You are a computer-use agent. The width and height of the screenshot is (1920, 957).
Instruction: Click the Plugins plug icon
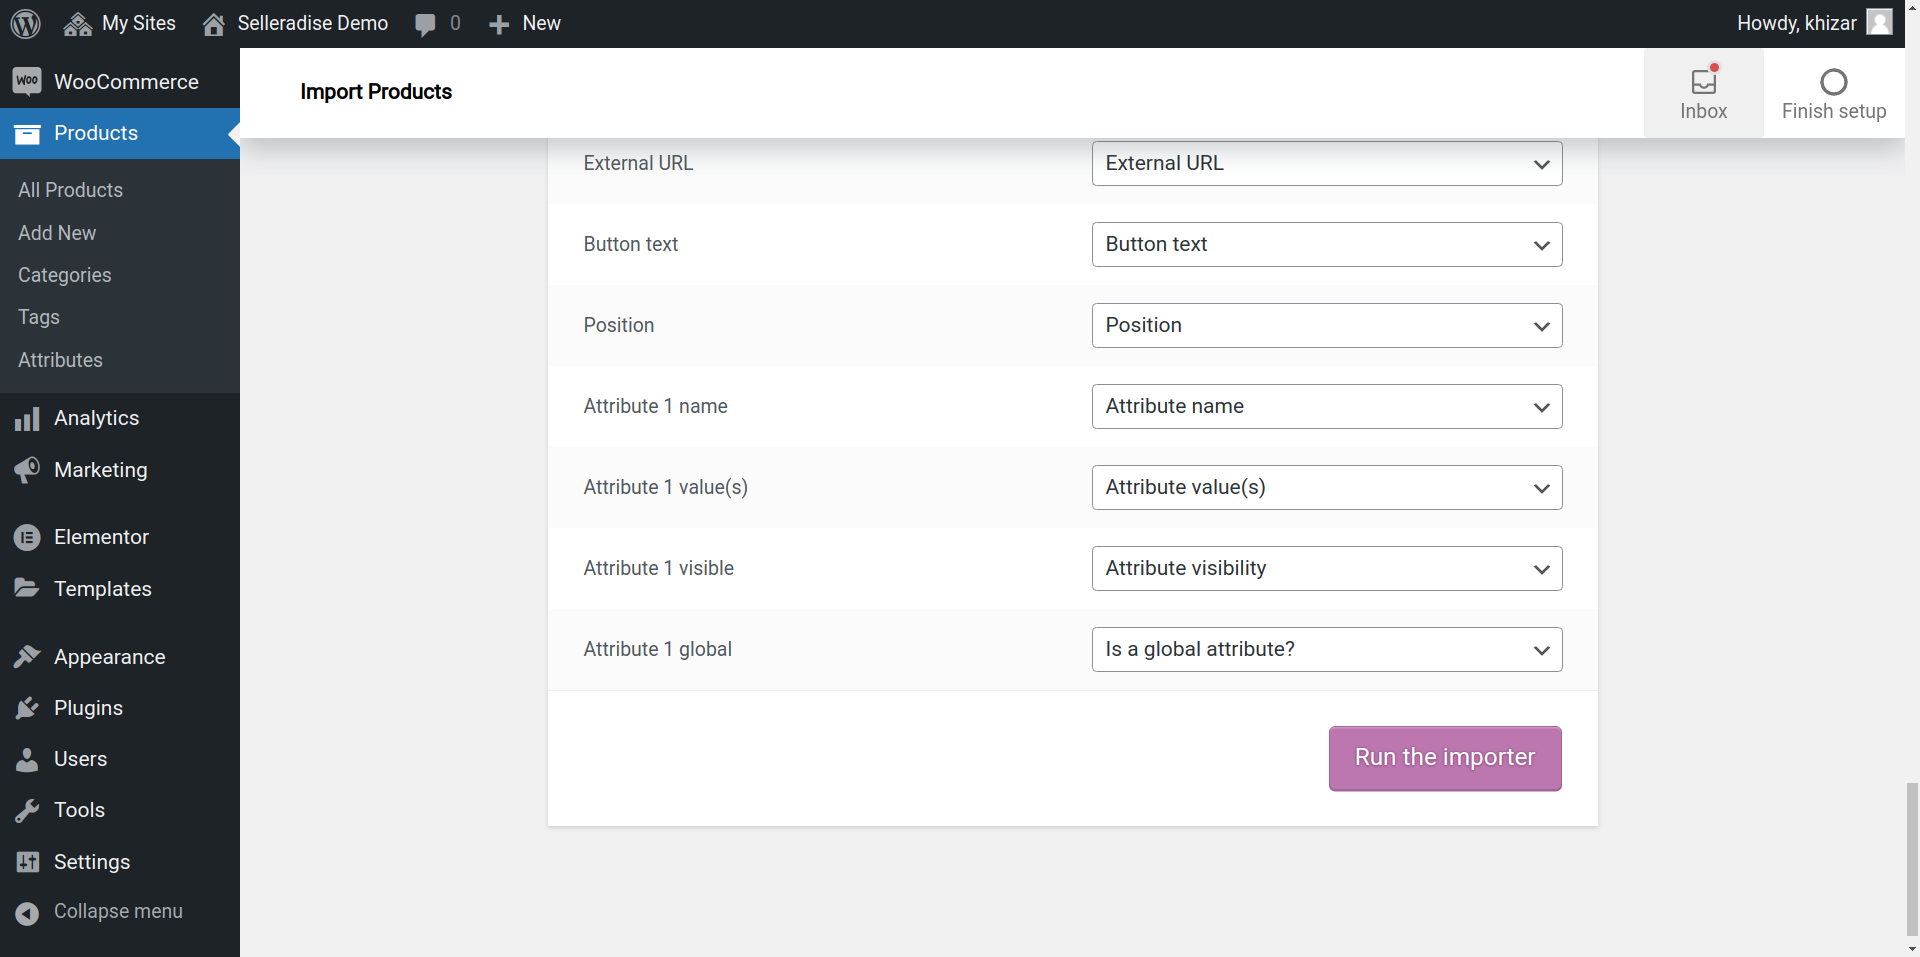coord(27,709)
